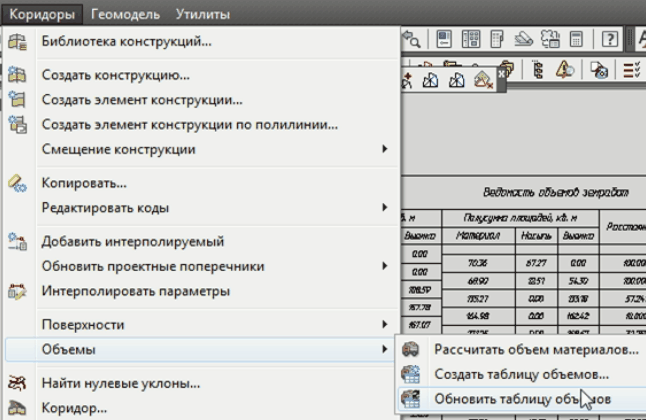Viewport: 646px width, 420px height.
Task: Click the Help question mark toolbar icon
Action: pyautogui.click(x=610, y=40)
